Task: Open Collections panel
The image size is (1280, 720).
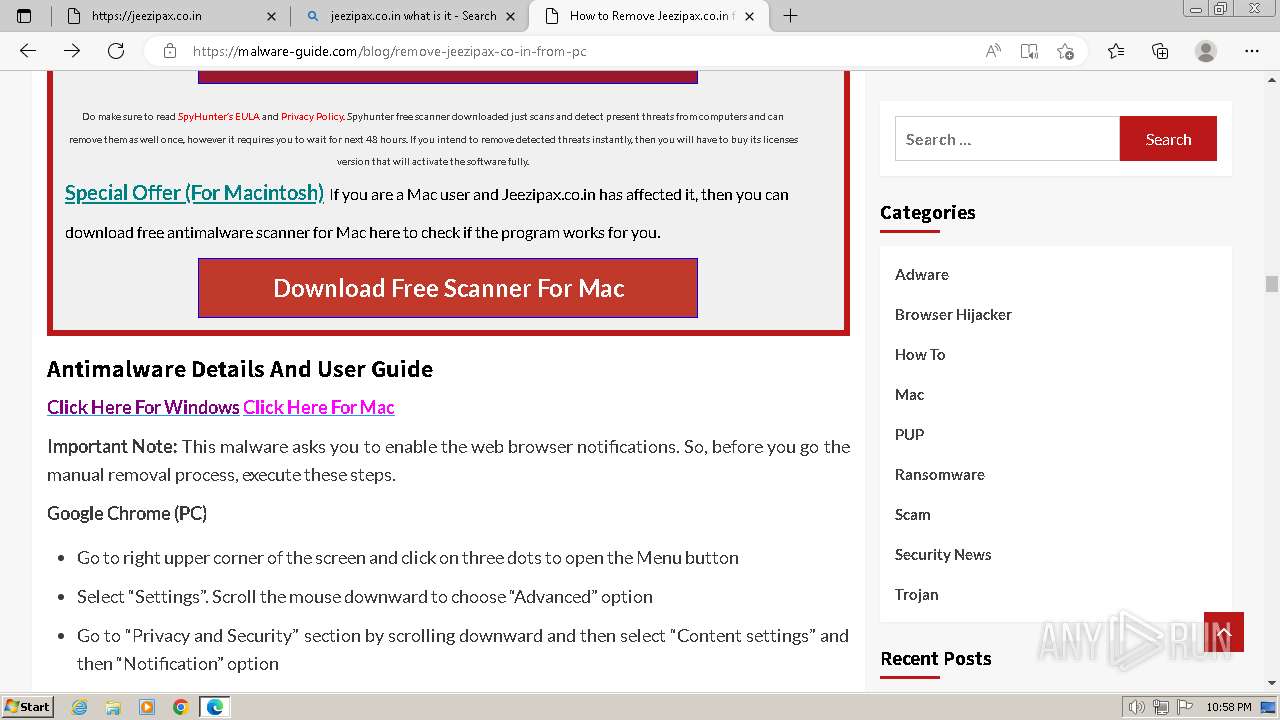Action: tap(1160, 51)
